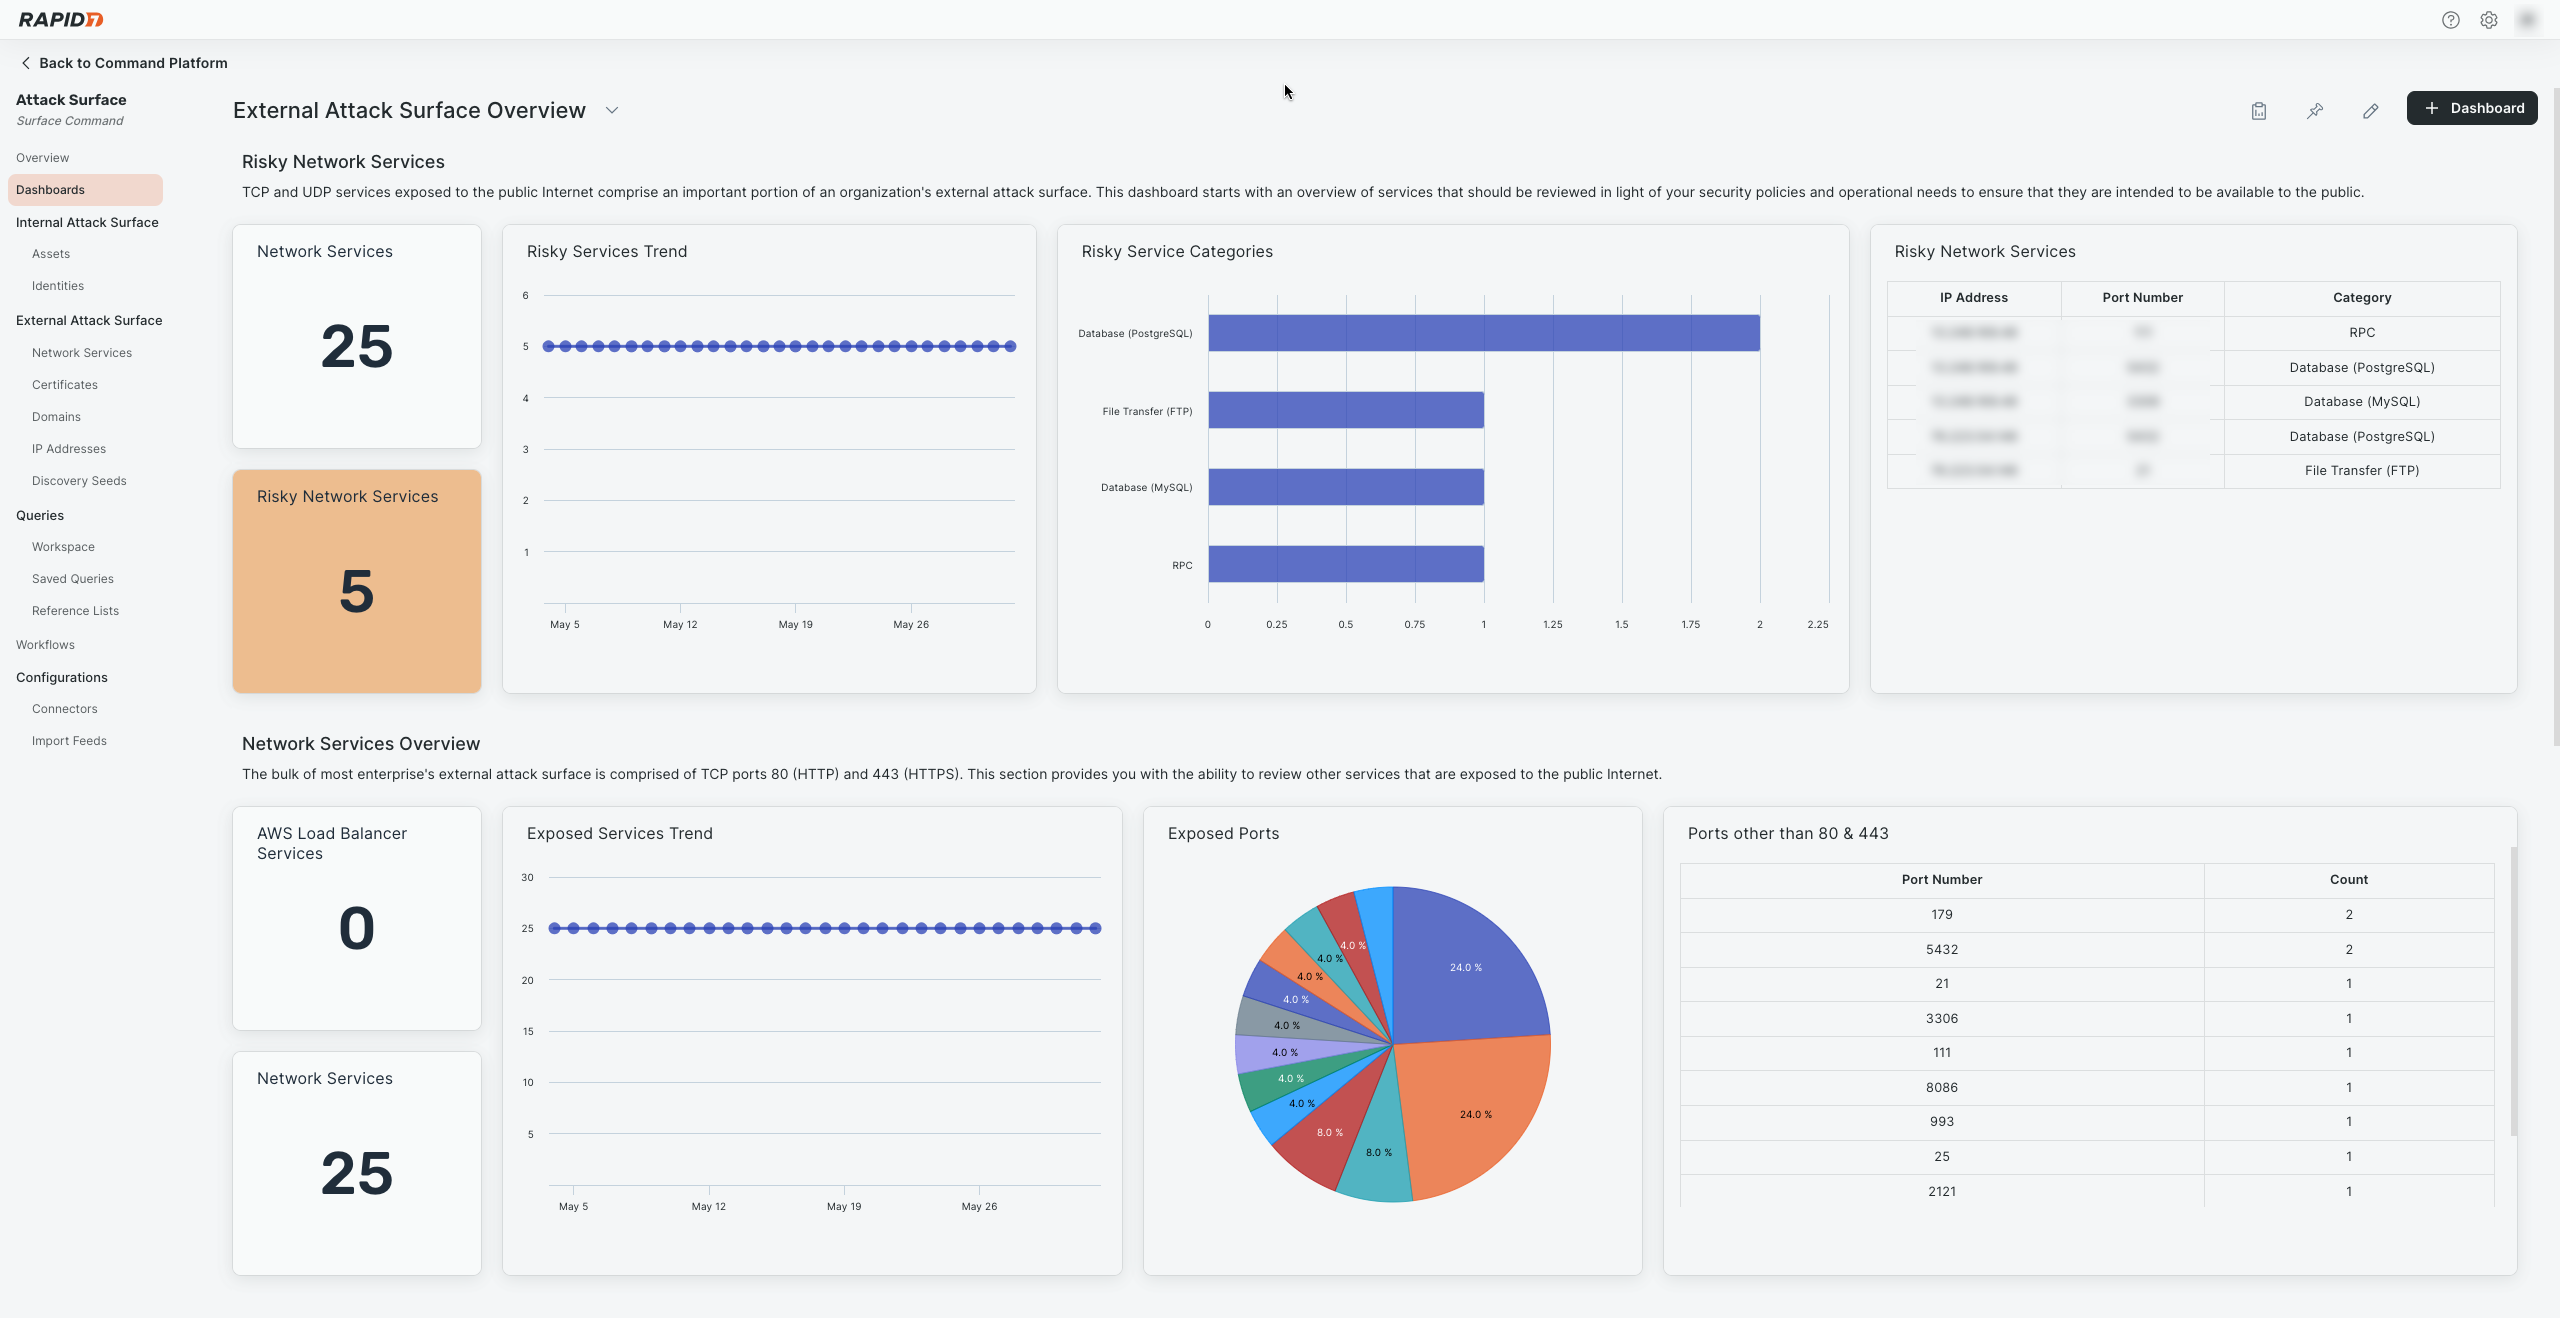Click the add Dashboard button
The width and height of the screenshot is (2560, 1318).
tap(2472, 108)
